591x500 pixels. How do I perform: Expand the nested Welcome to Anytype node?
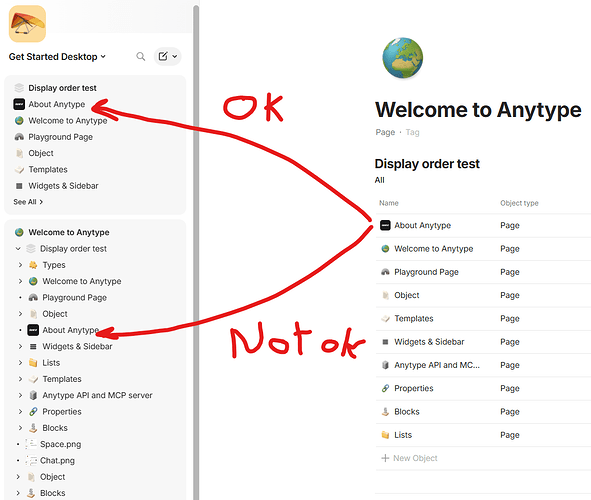coord(20,281)
